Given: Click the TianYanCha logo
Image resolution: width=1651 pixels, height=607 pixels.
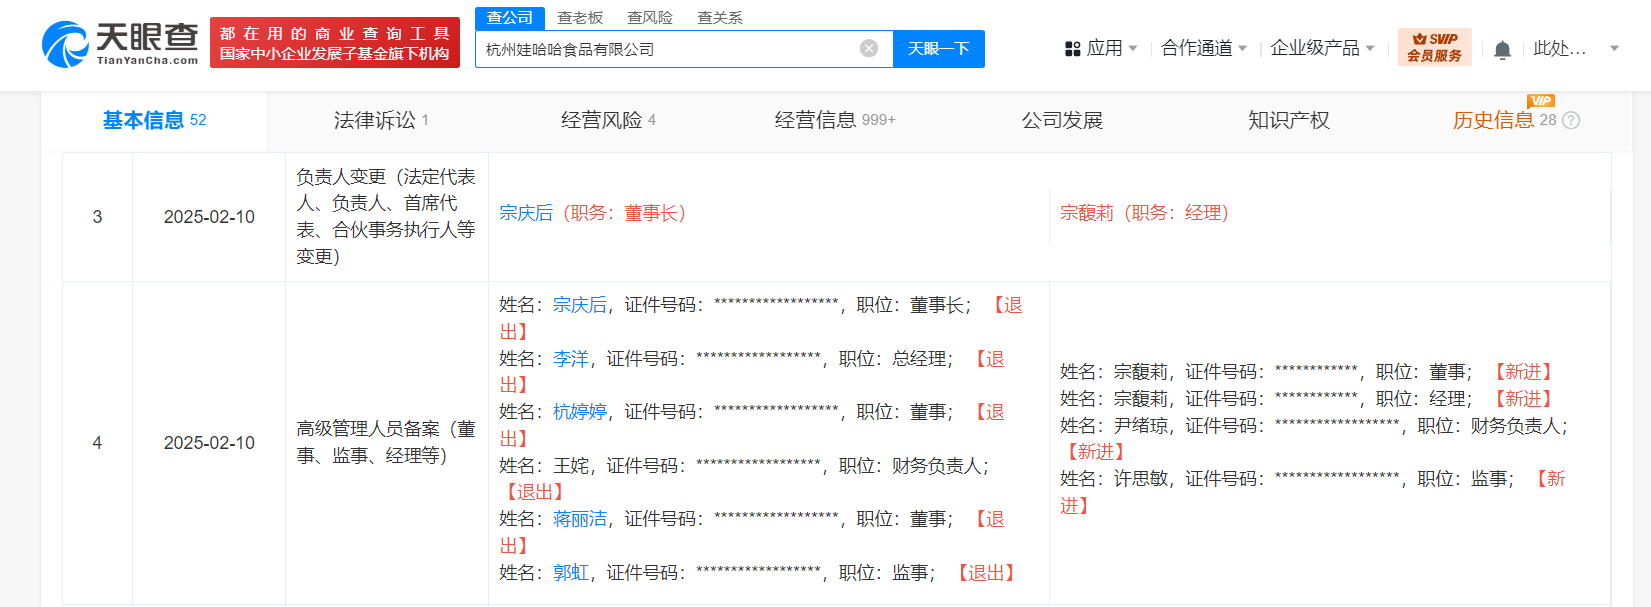Looking at the screenshot, I should pyautogui.click(x=120, y=44).
